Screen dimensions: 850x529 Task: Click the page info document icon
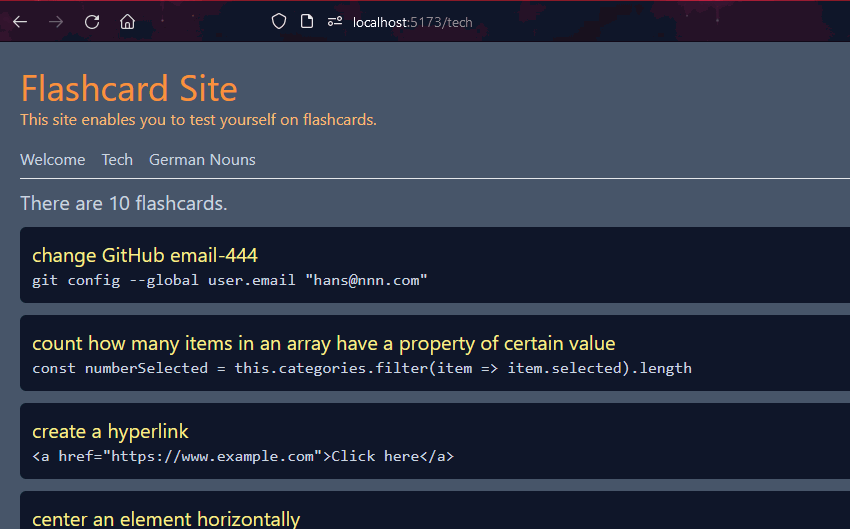pos(307,22)
